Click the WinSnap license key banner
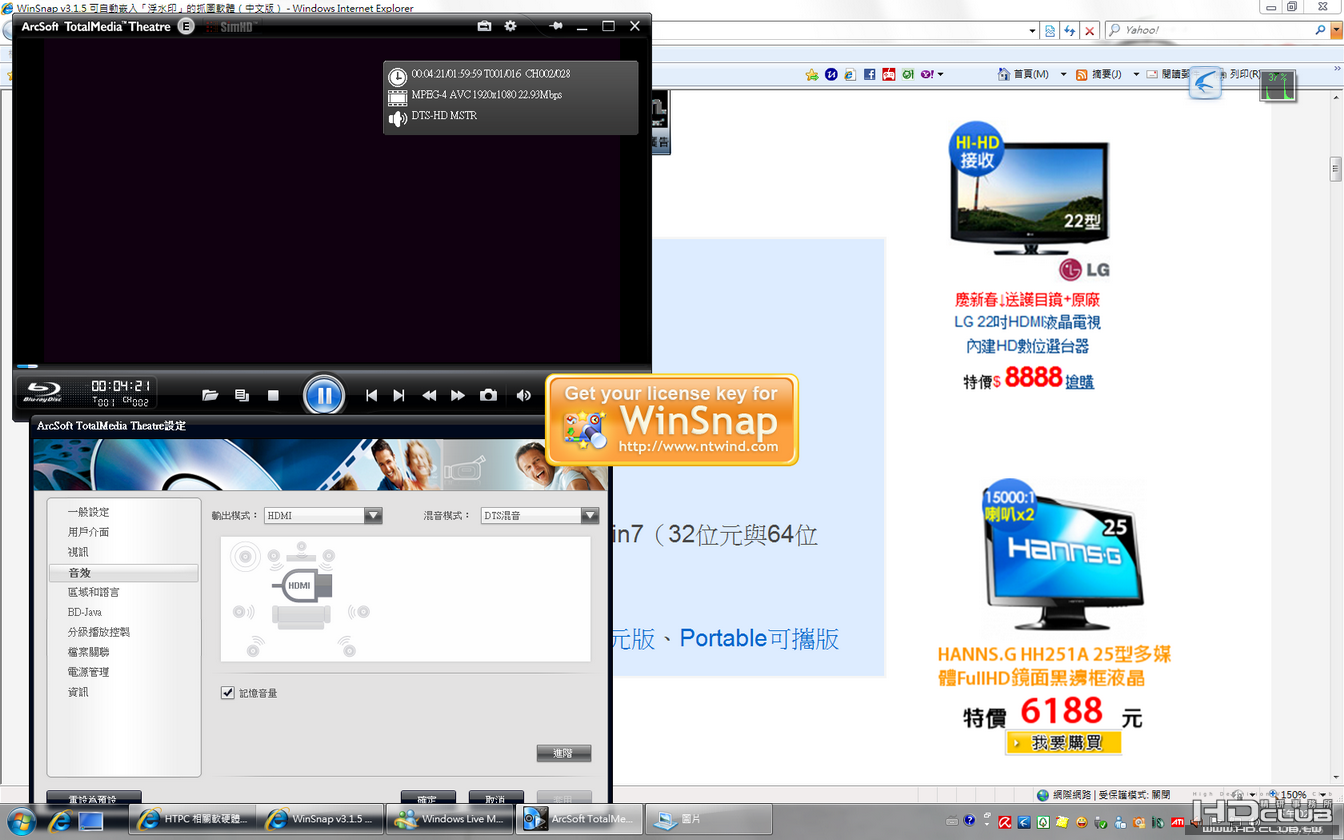 (671, 420)
